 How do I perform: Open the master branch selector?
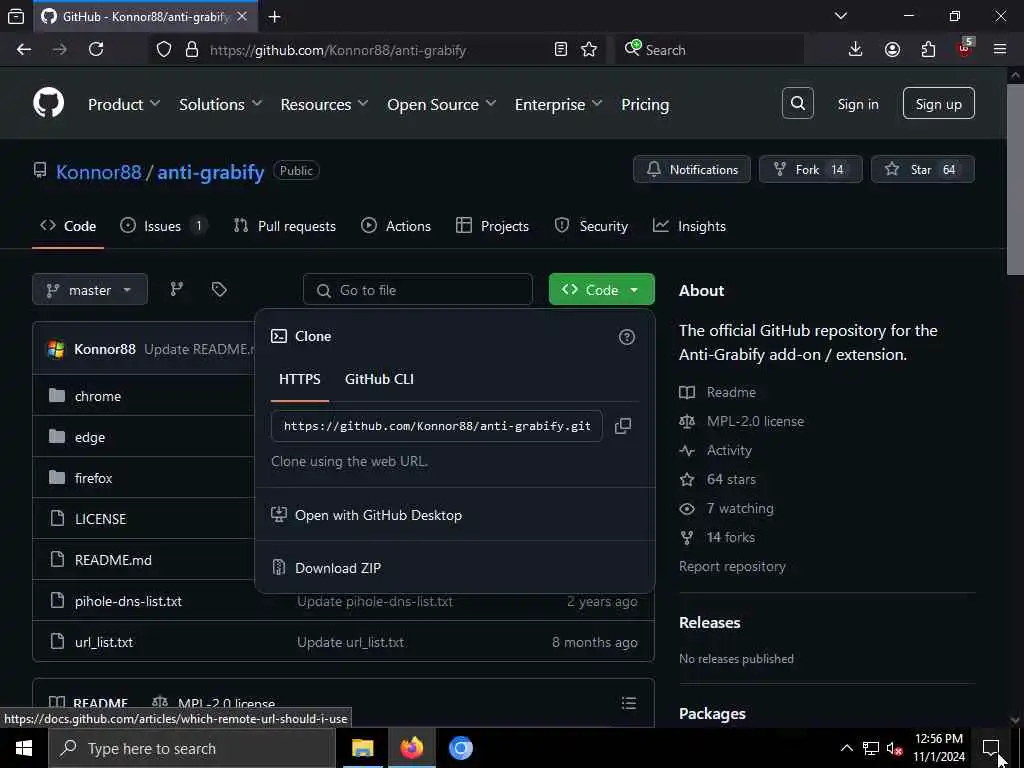pos(90,289)
